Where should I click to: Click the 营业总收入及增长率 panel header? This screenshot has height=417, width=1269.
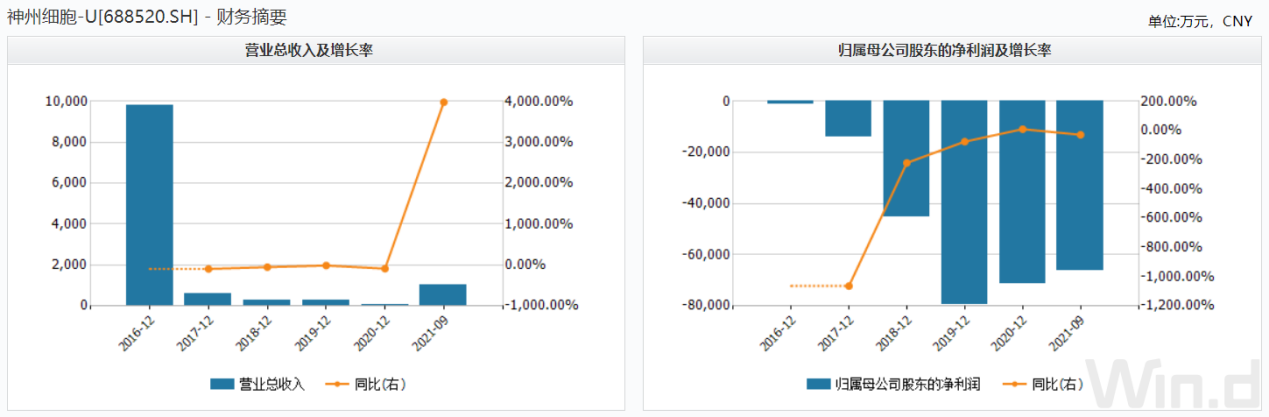point(316,50)
